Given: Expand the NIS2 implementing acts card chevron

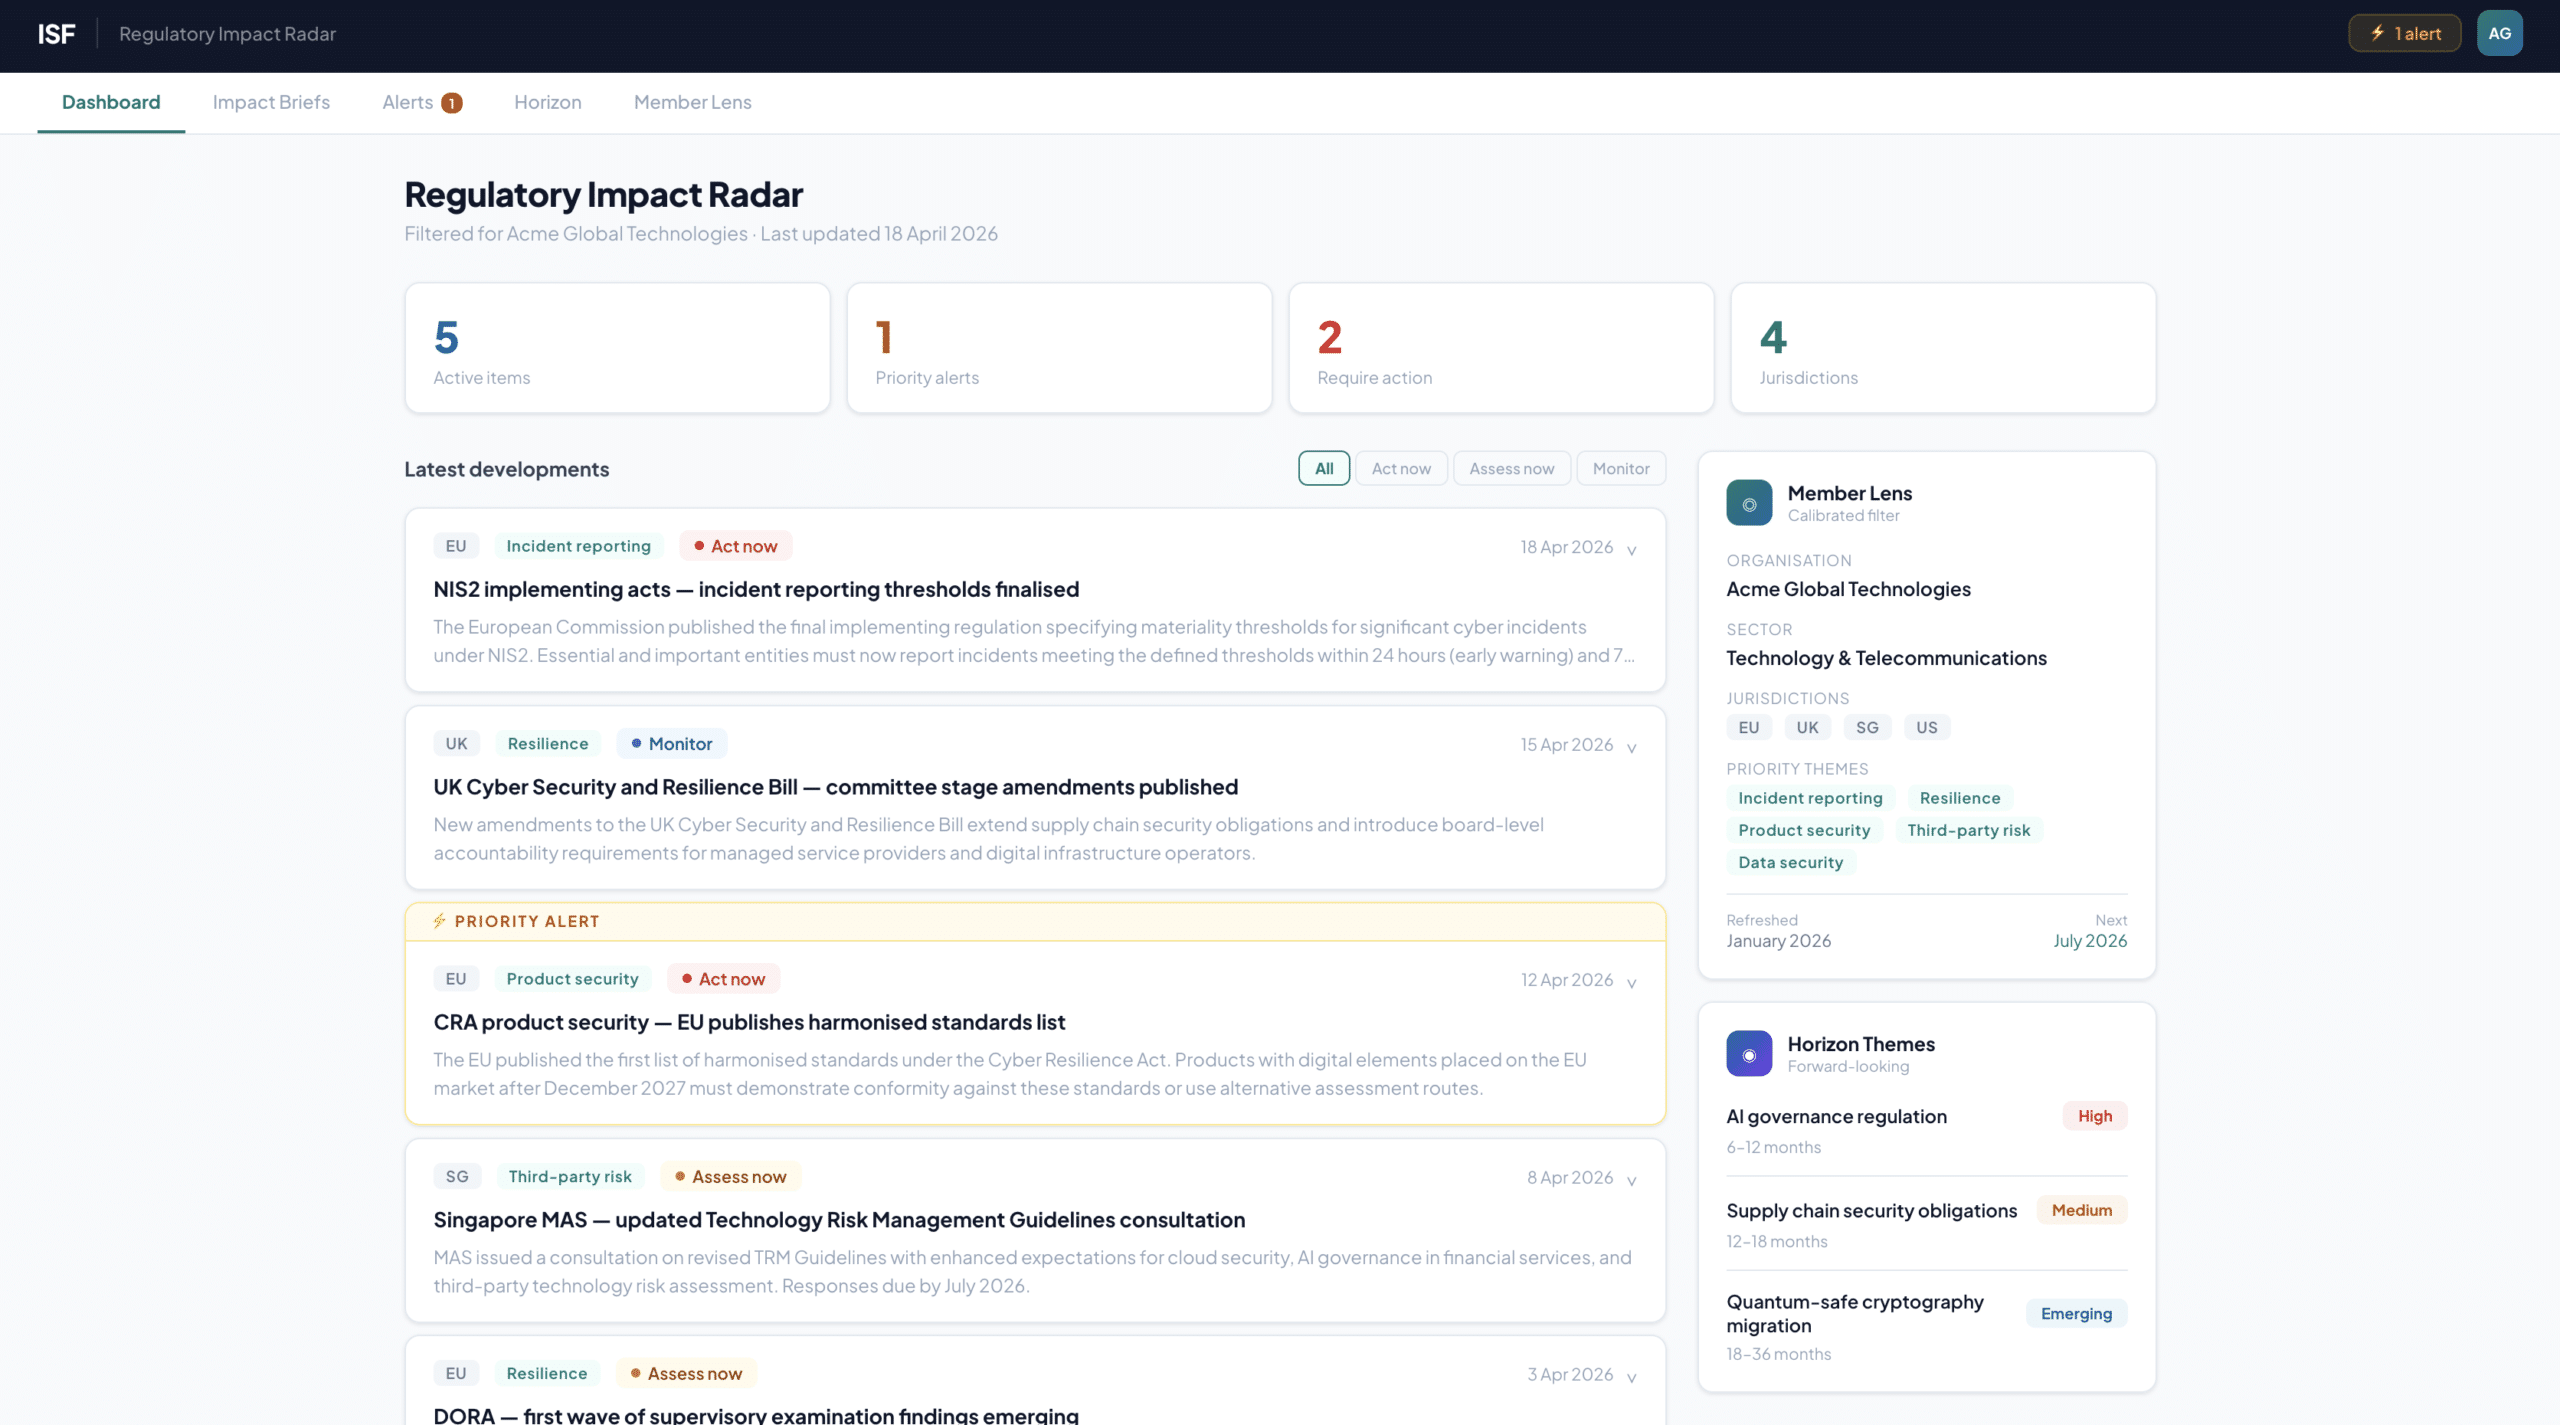Looking at the screenshot, I should coord(1631,550).
